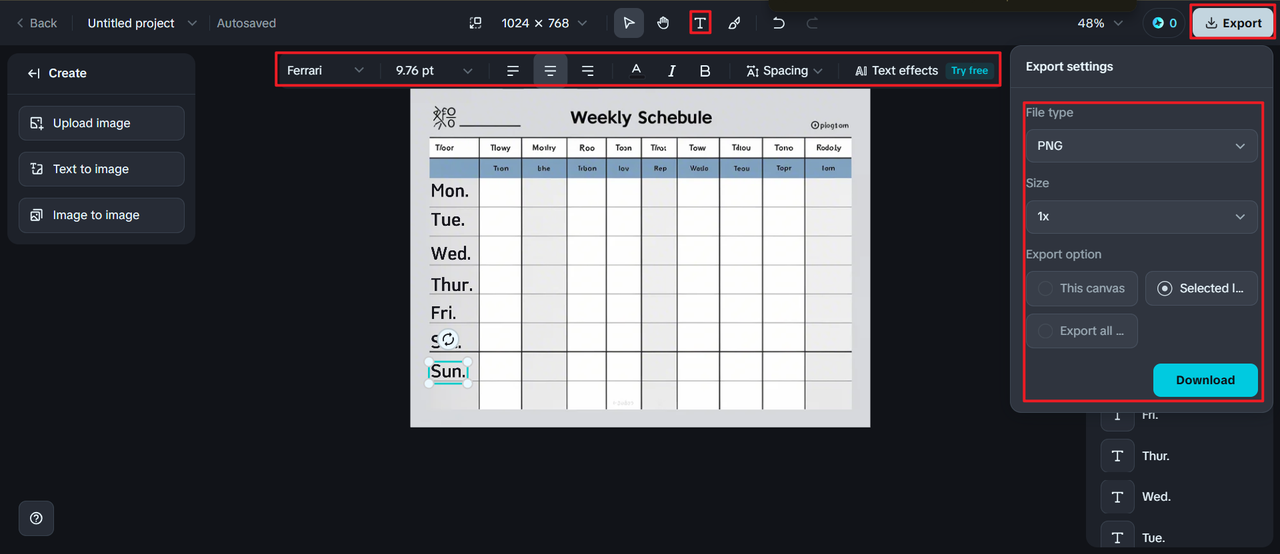Screen dimensions: 1280x554
Task: Click the Export settings heading
Action: (x=1069, y=67)
